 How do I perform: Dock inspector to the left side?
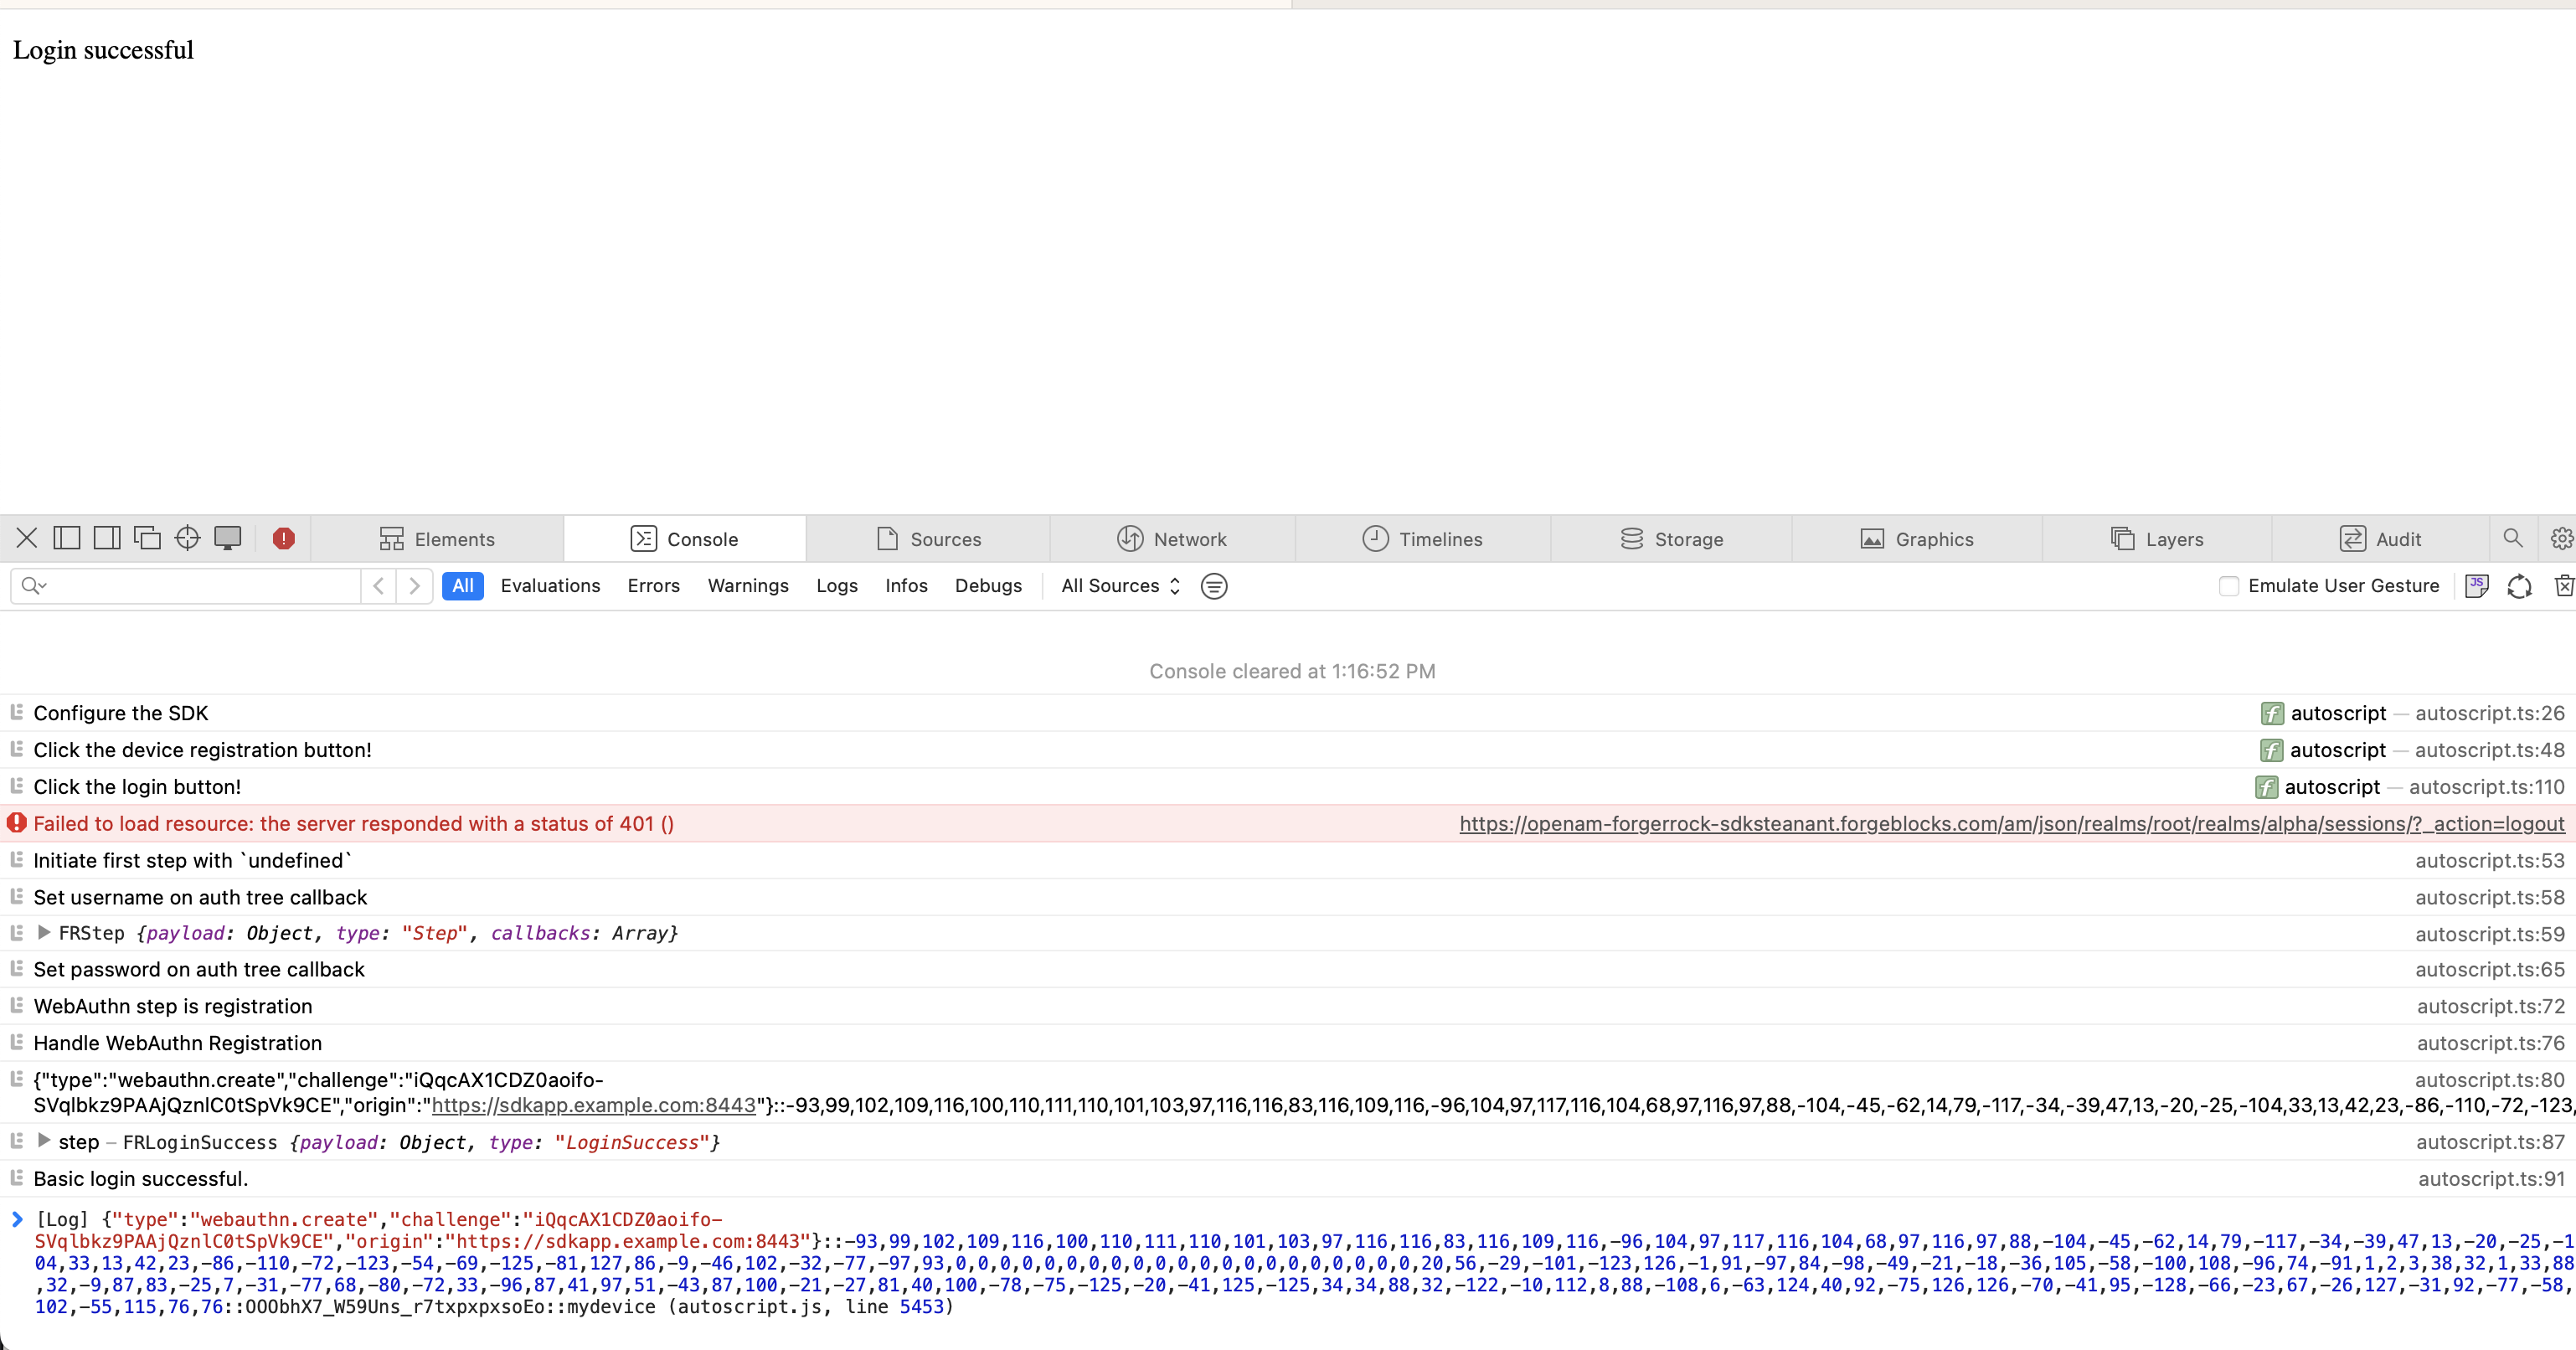click(67, 538)
